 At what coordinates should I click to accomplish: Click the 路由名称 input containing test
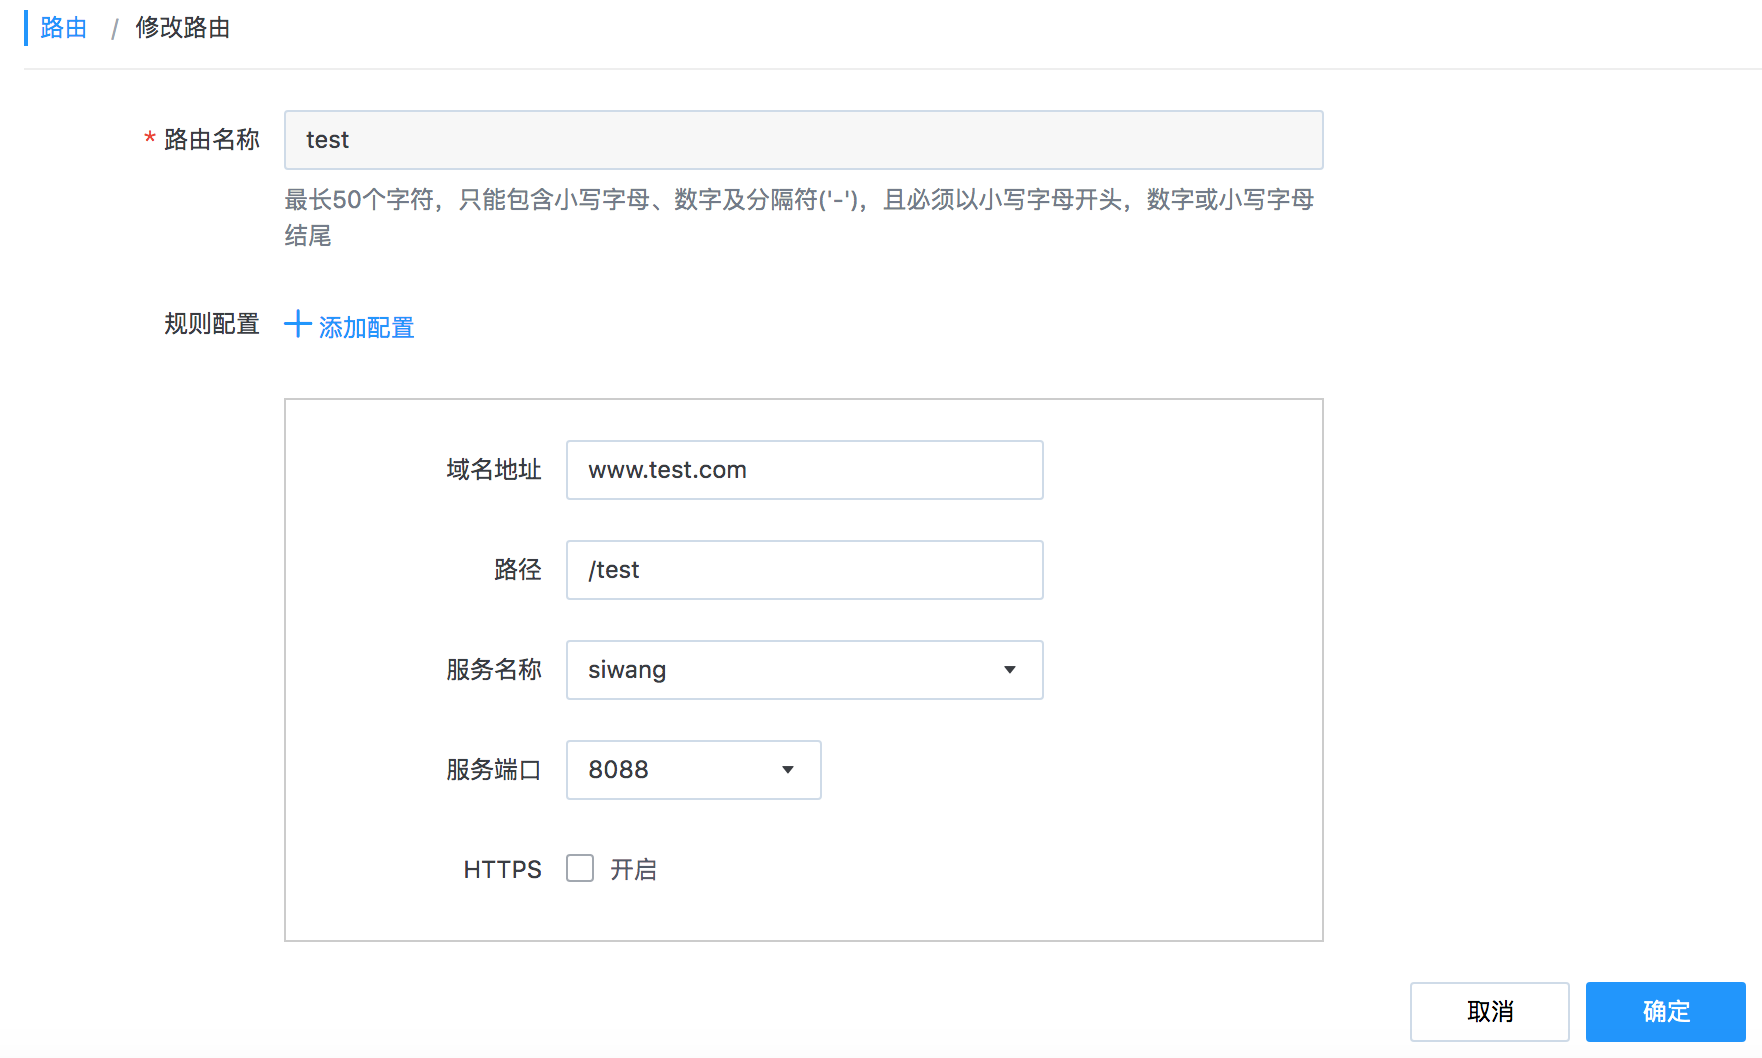[x=803, y=140]
